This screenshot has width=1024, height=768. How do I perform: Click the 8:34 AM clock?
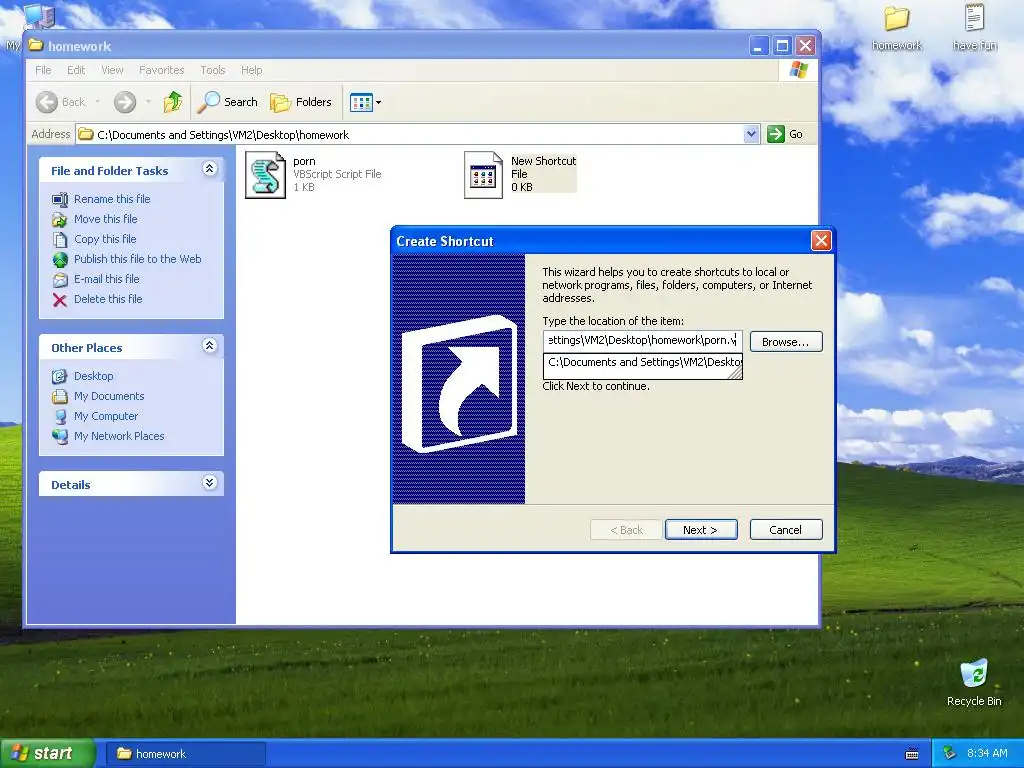(x=987, y=754)
